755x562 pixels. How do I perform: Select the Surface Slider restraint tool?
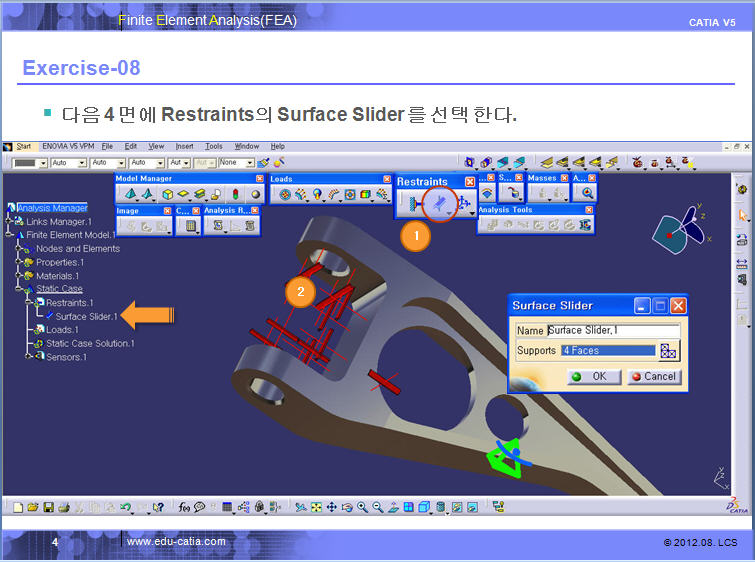coord(438,203)
